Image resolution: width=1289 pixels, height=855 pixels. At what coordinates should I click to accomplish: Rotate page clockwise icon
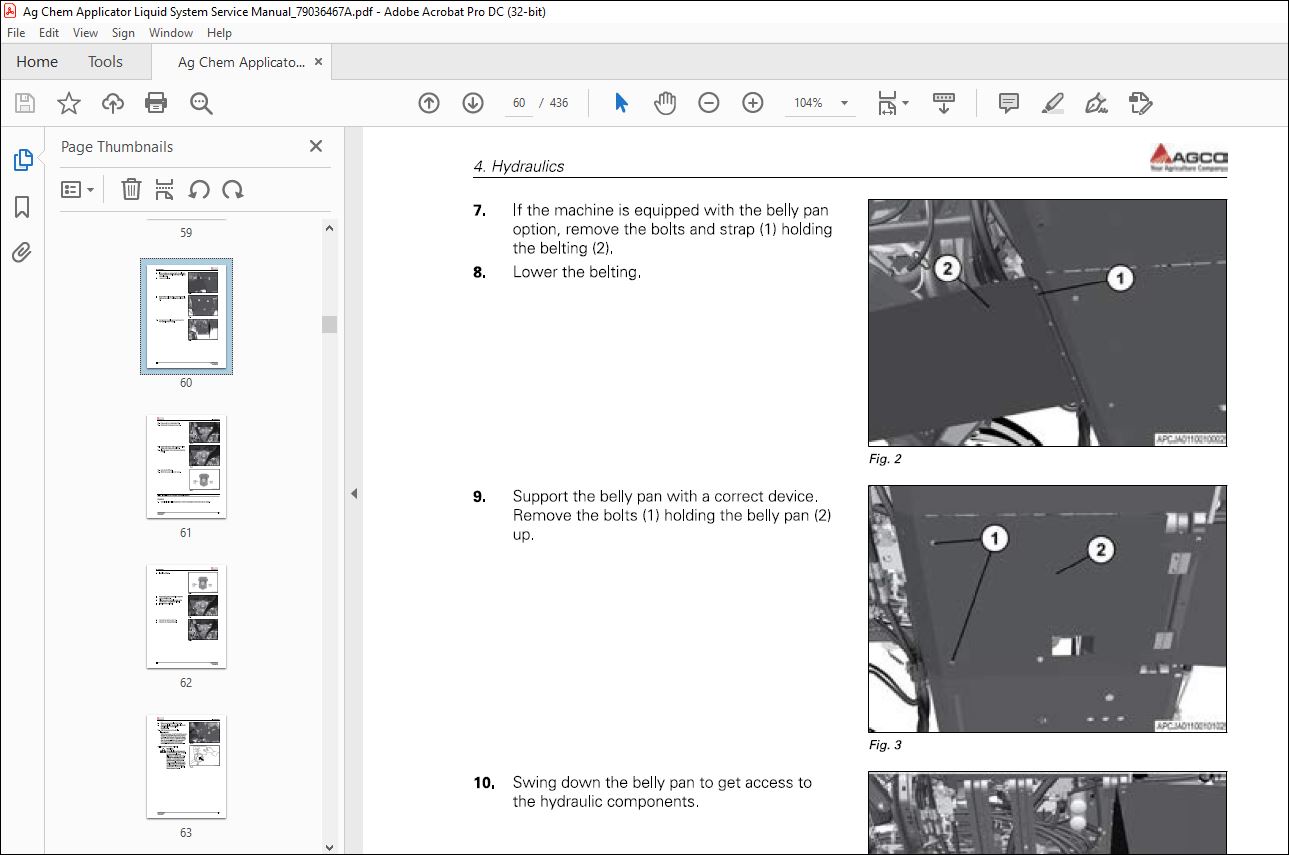pyautogui.click(x=233, y=189)
